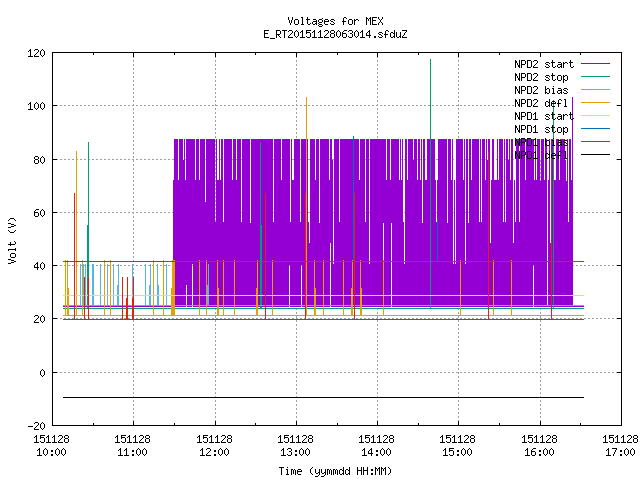Click the red line sample for NPD1 bias

(595, 142)
